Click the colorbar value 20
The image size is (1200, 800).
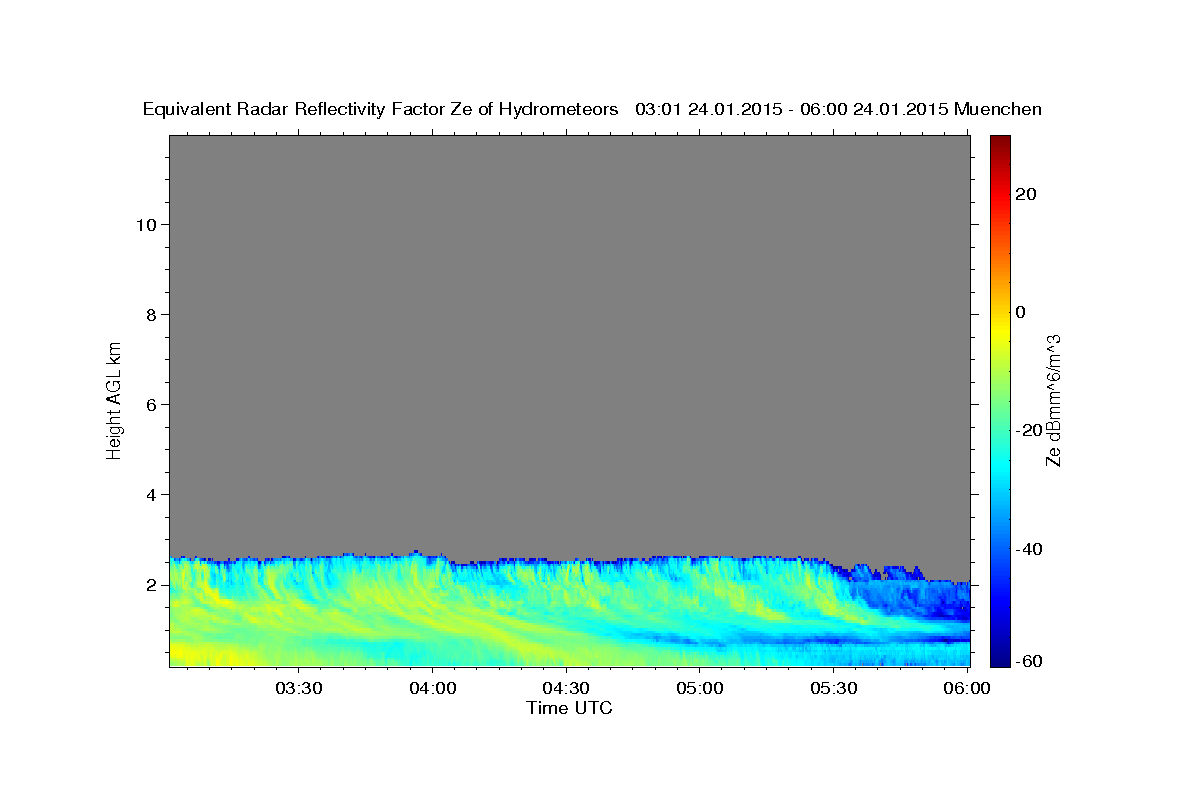tap(1025, 194)
